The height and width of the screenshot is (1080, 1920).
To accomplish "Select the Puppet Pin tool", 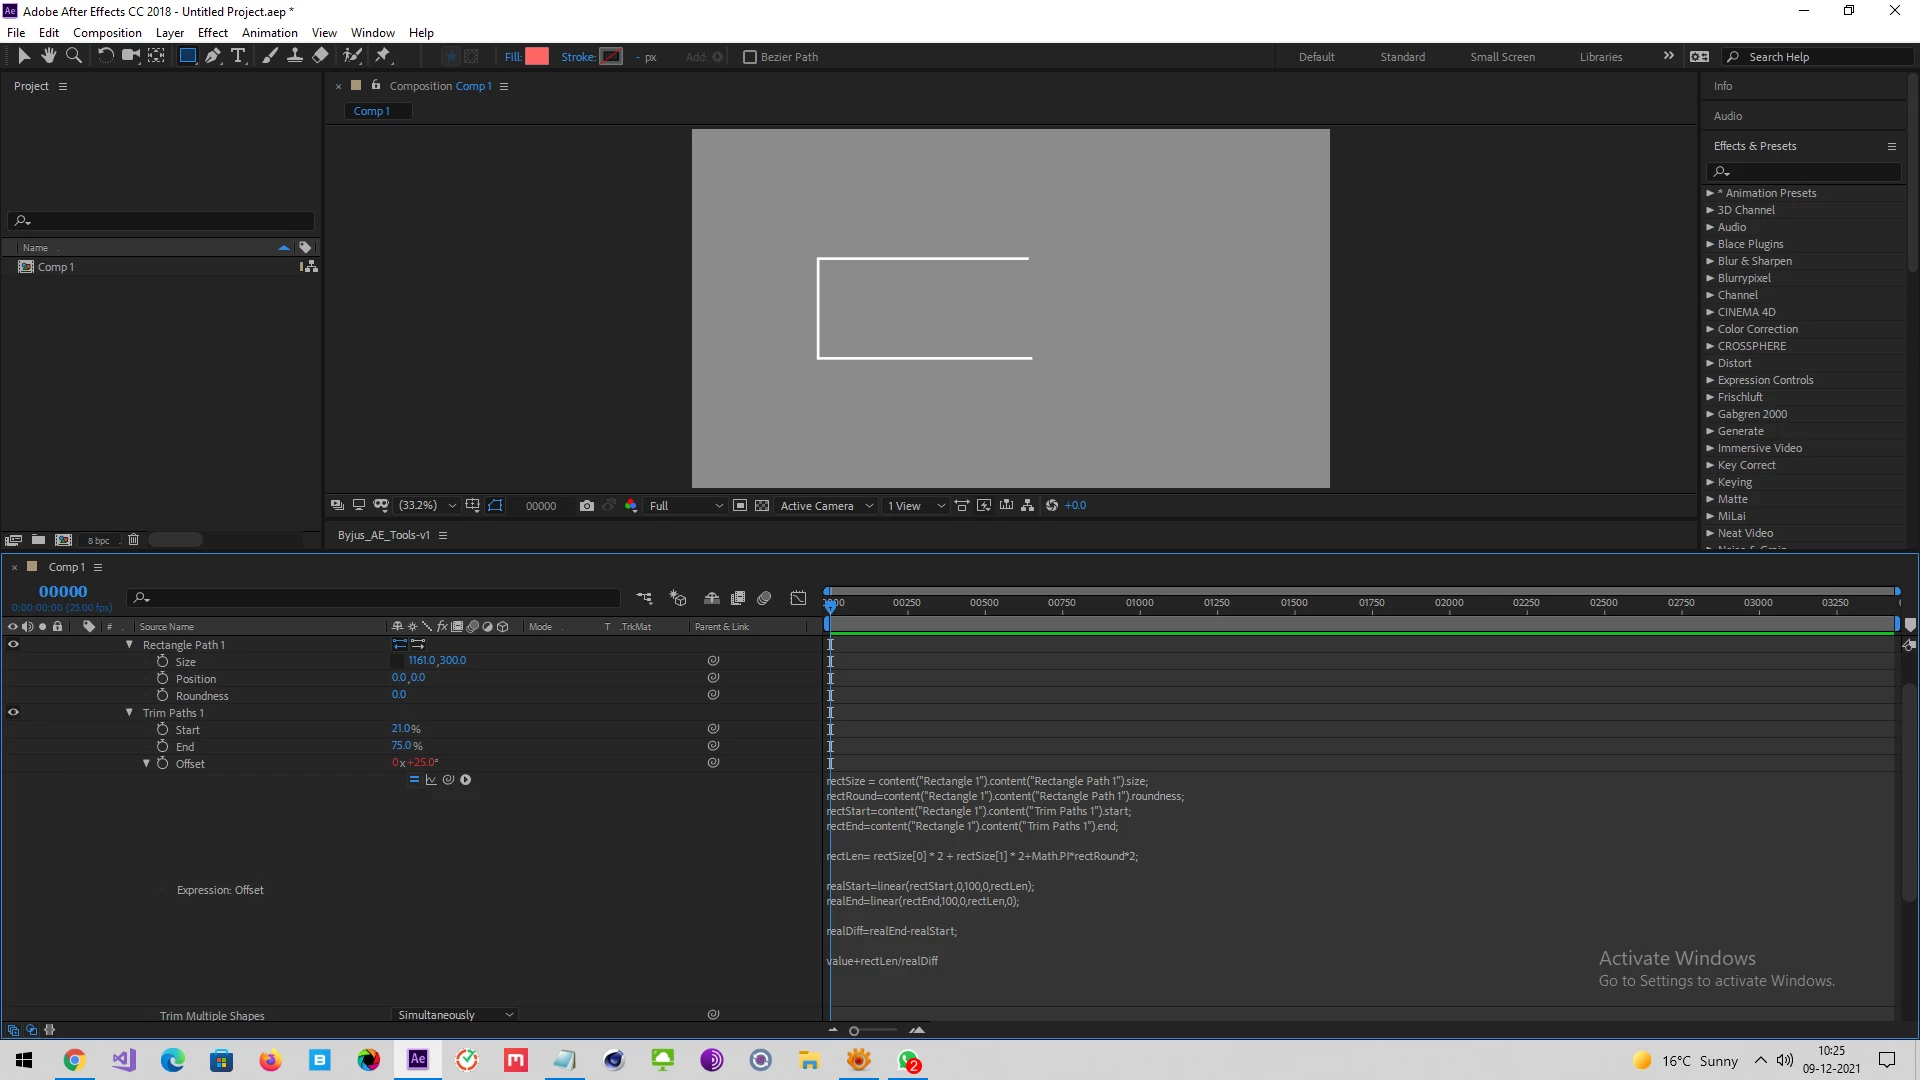I will (x=383, y=56).
